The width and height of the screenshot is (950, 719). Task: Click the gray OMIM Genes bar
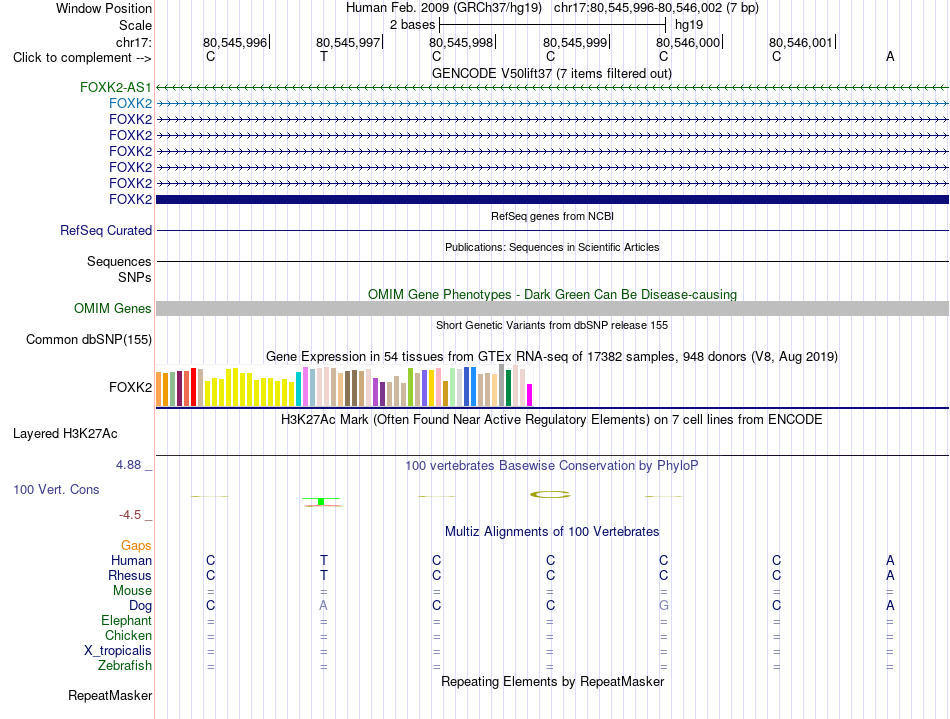pyautogui.click(x=552, y=308)
